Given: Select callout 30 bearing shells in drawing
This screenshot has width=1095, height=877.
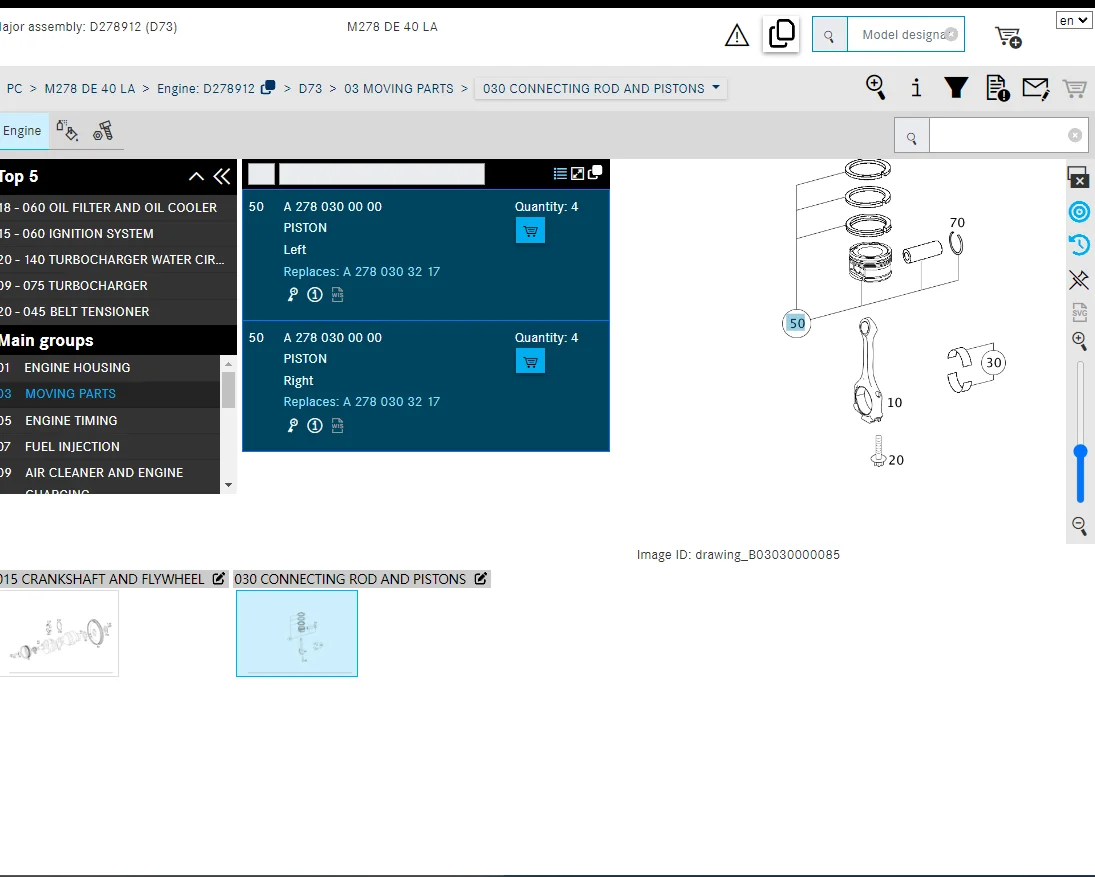Looking at the screenshot, I should coord(993,362).
